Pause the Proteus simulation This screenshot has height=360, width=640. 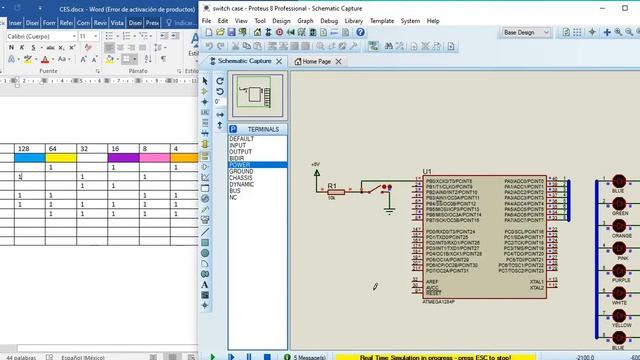pos(249,357)
